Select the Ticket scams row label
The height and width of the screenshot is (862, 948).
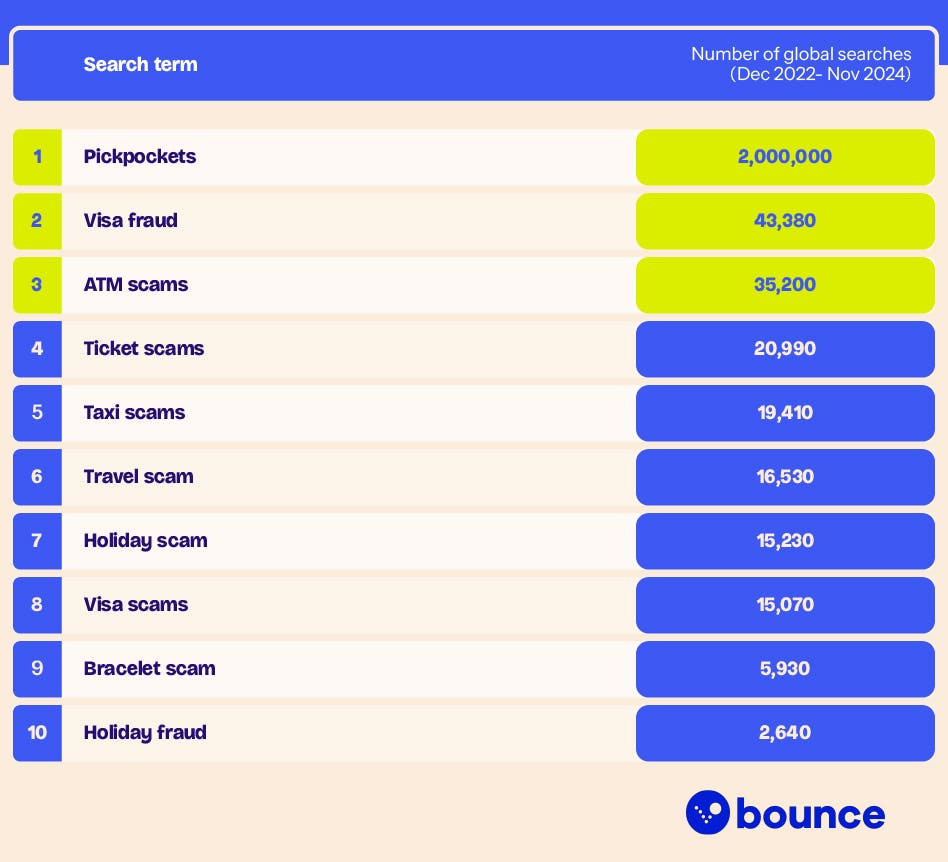pyautogui.click(x=144, y=348)
